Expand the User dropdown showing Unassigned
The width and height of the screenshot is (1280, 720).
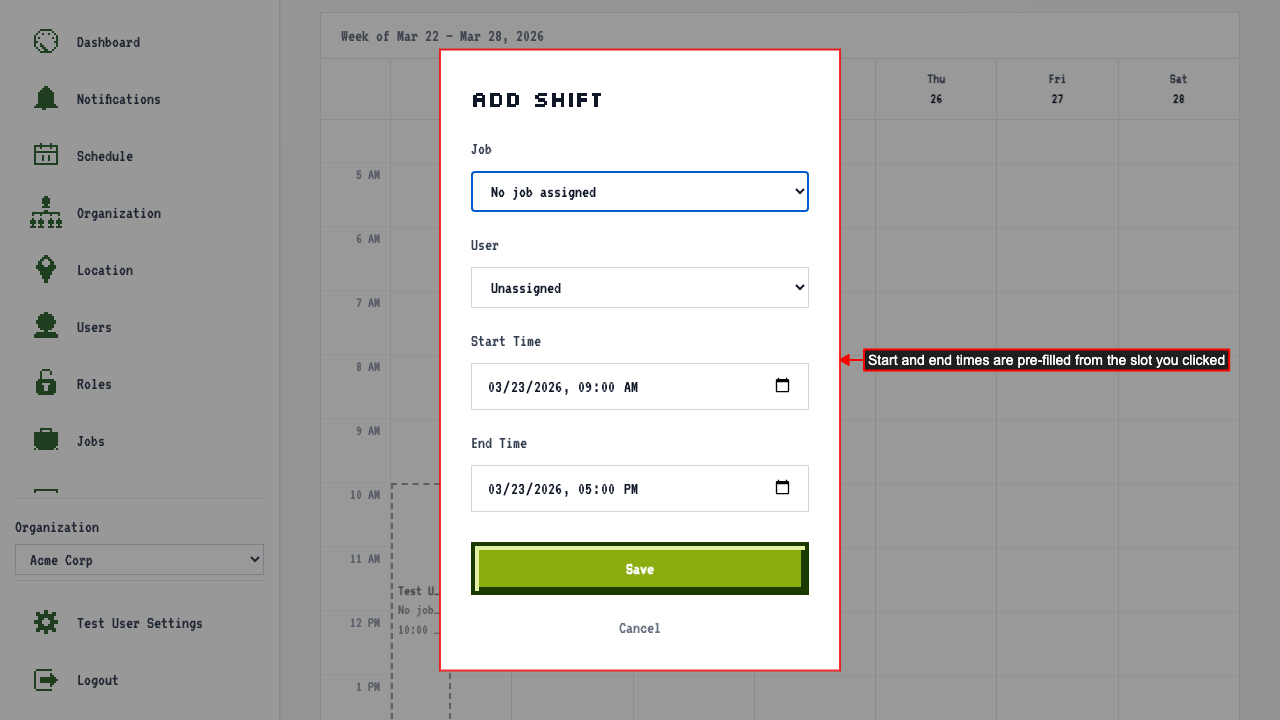point(640,288)
